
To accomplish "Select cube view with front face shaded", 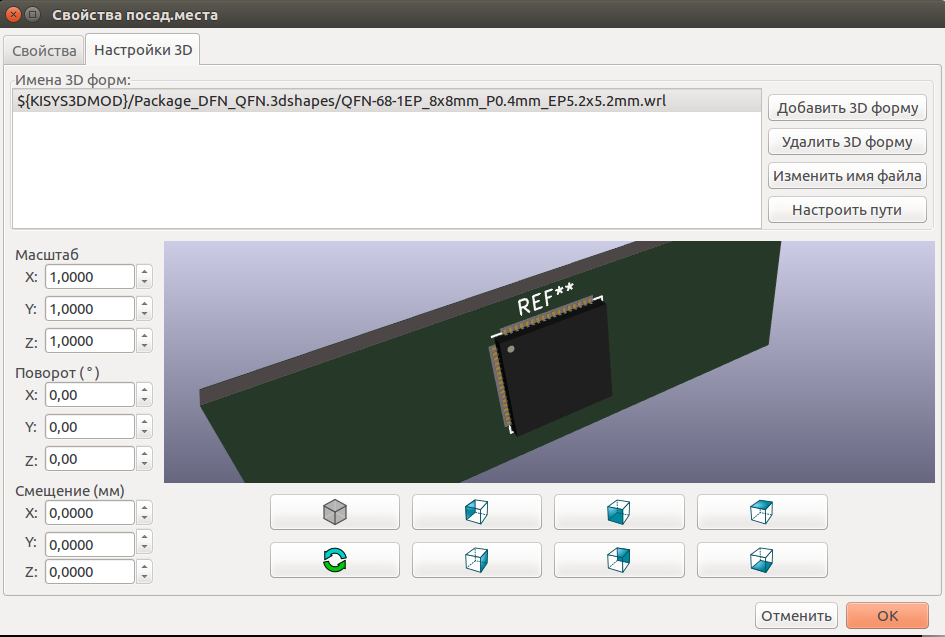I will pyautogui.click(x=618, y=512).
